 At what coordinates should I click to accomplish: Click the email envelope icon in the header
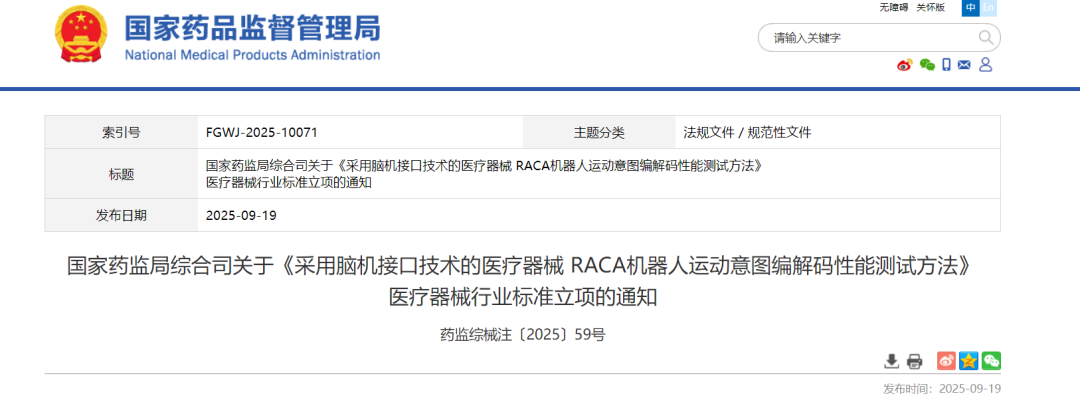point(964,65)
